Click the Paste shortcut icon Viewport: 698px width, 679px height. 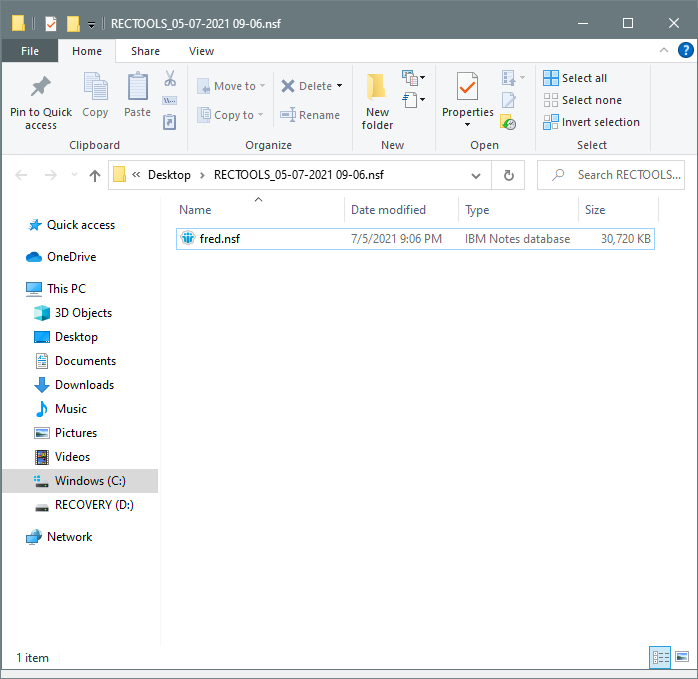pyautogui.click(x=170, y=122)
